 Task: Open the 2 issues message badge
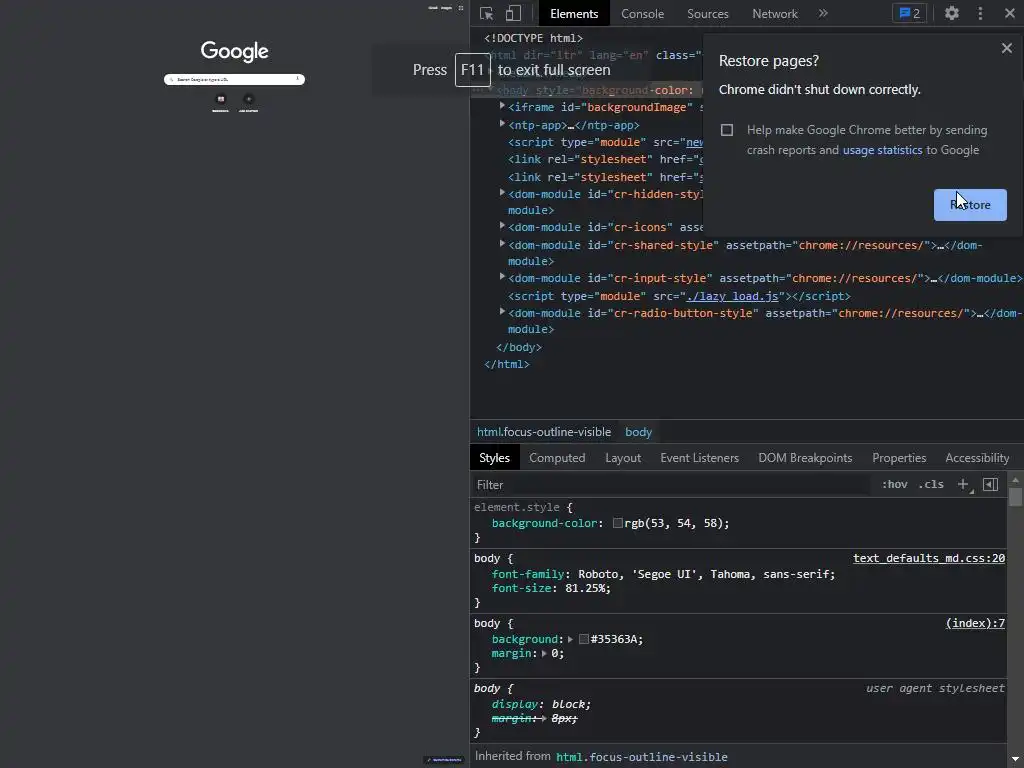click(x=910, y=13)
